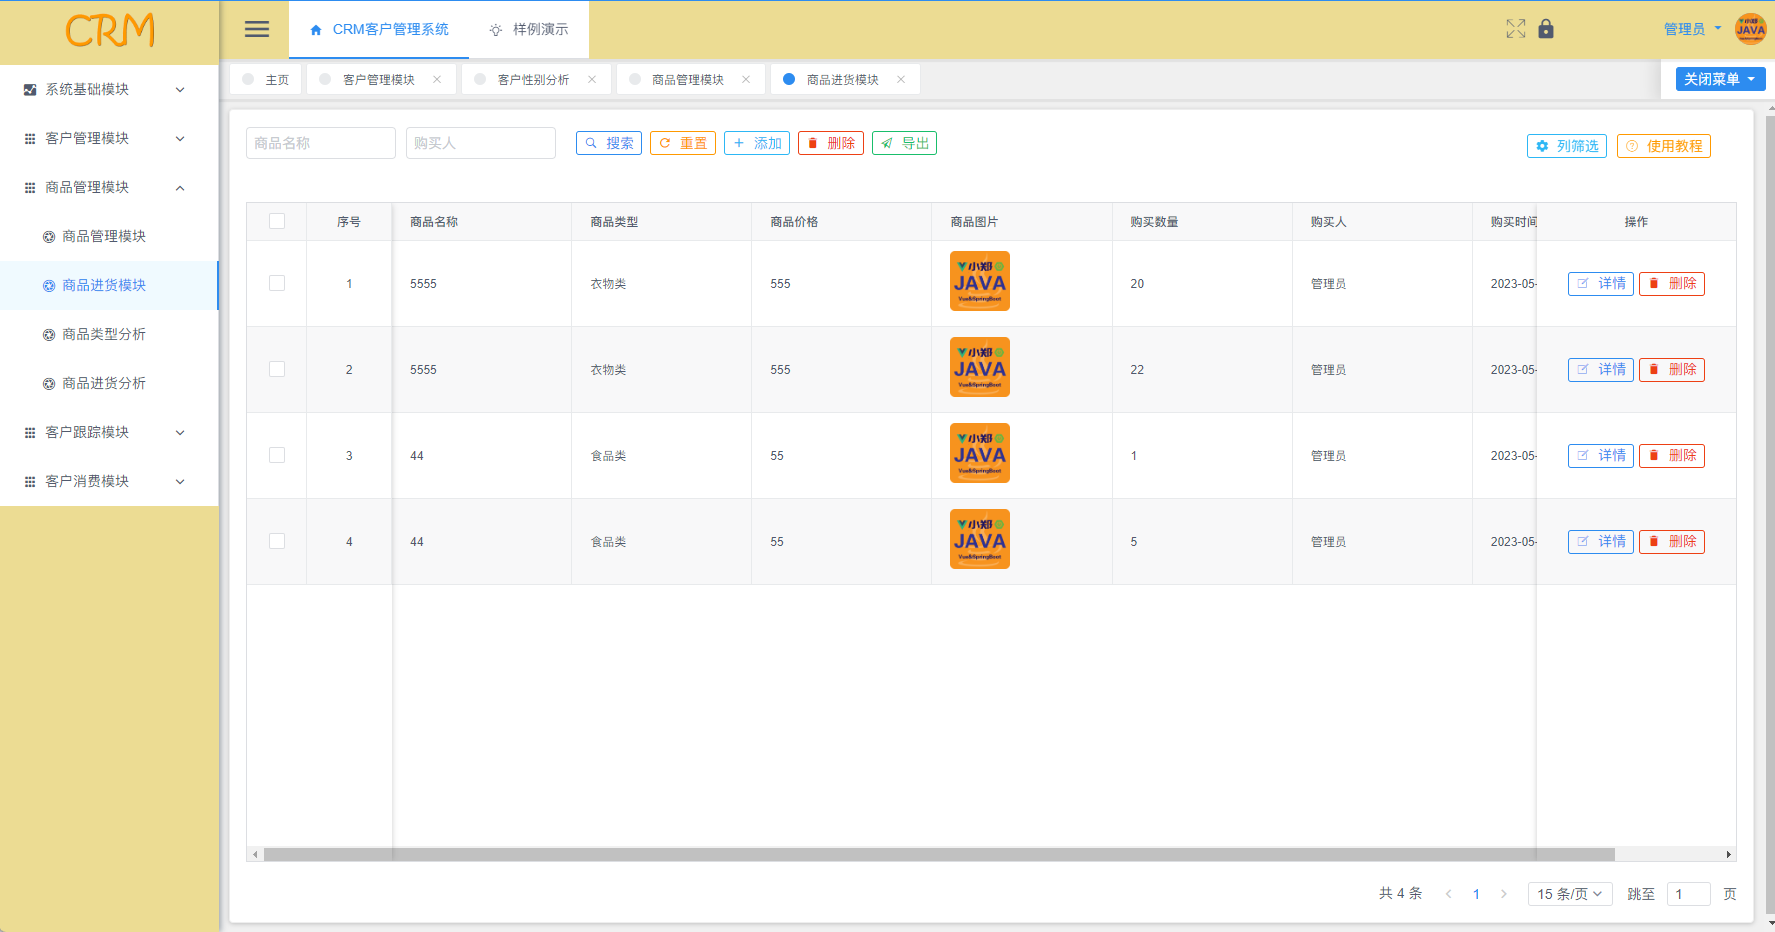Toggle the select-all header checkbox

pos(277,221)
